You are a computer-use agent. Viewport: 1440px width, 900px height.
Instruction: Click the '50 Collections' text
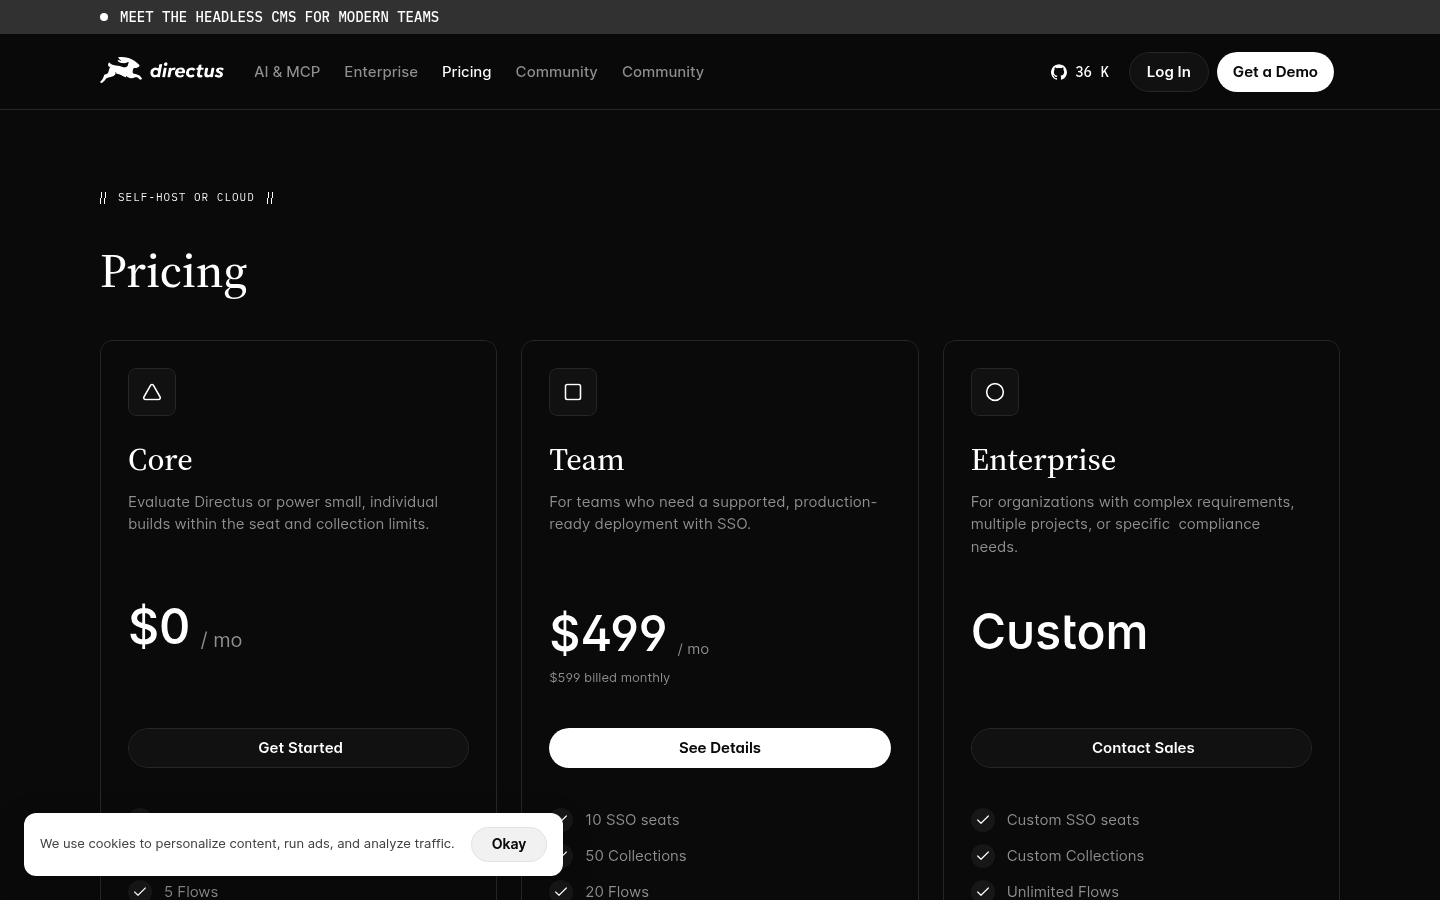(636, 856)
